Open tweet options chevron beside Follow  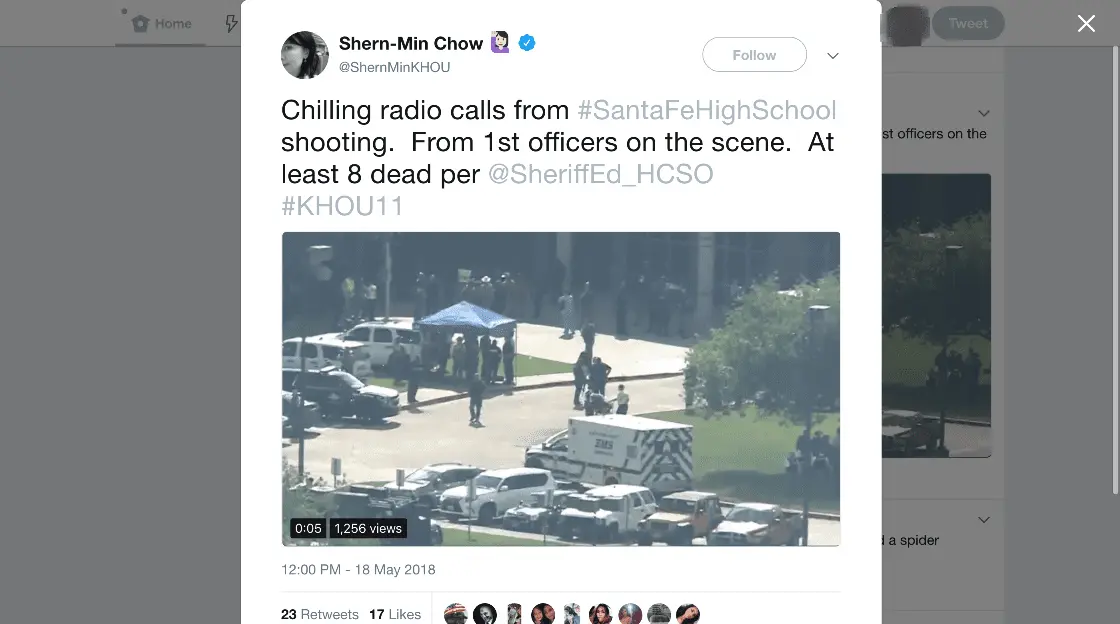pos(833,56)
